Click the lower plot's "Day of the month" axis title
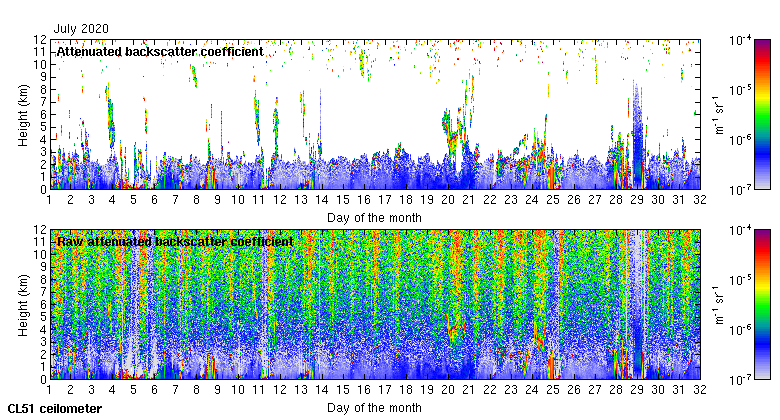 click(x=374, y=408)
